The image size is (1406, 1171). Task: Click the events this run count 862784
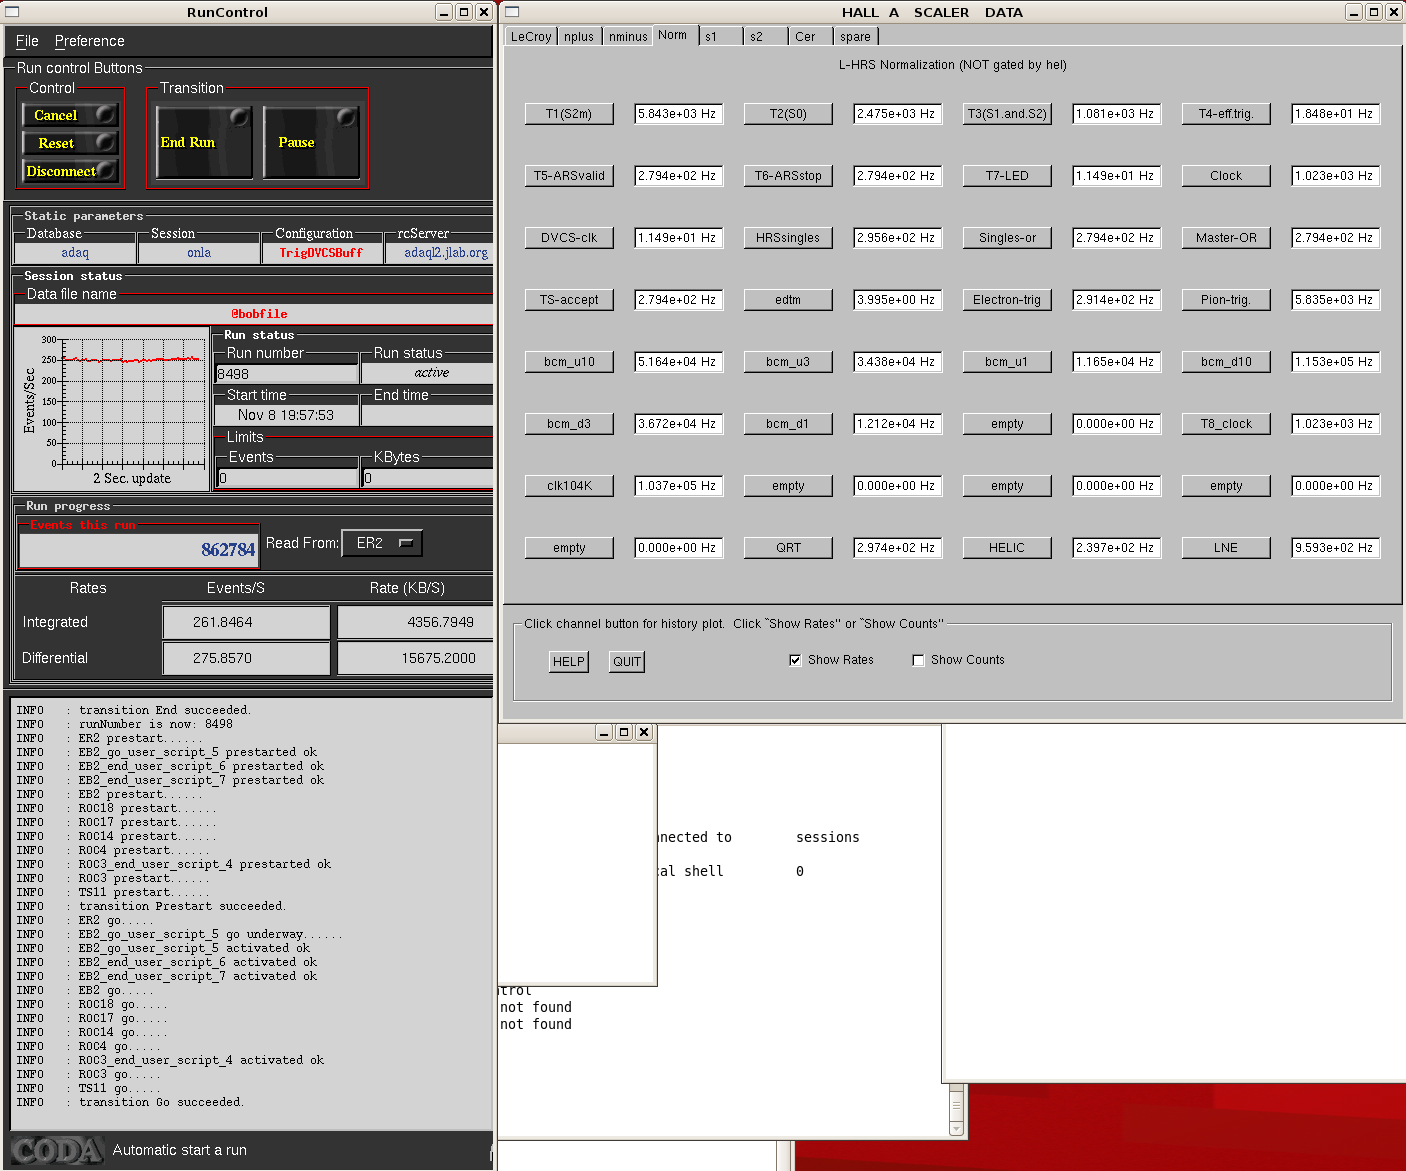pos(139,549)
